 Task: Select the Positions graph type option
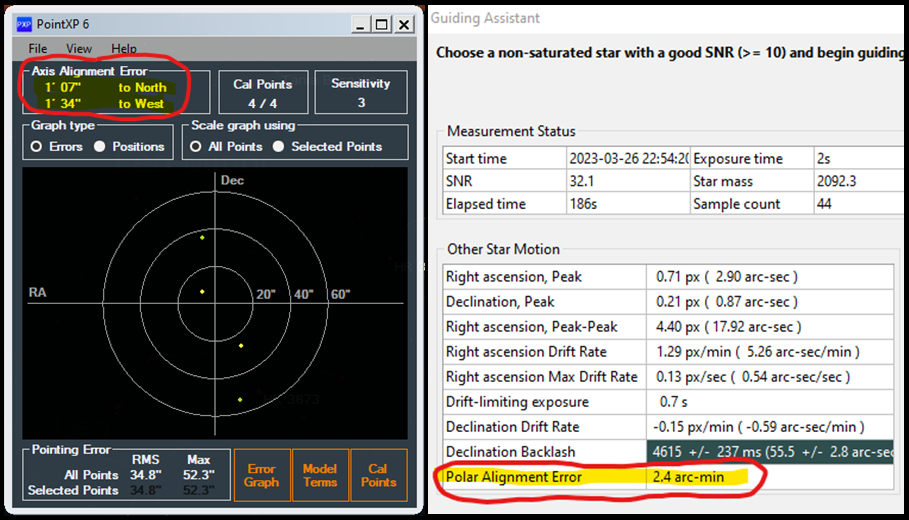100,147
